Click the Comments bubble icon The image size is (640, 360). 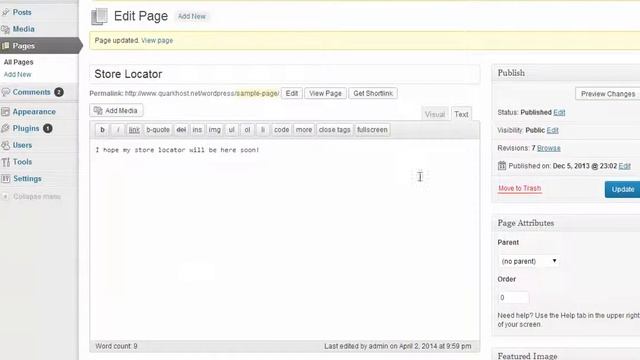[6, 92]
